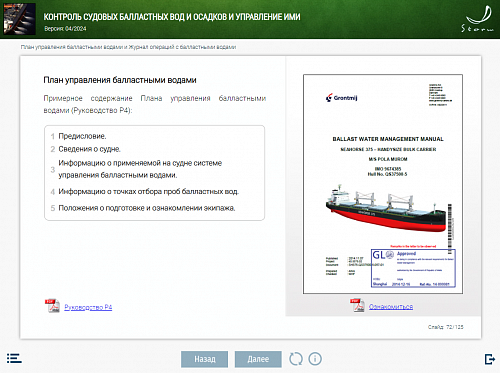Click PDF icon beside Ознакомиться link
The width and height of the screenshot is (500, 373).
click(x=357, y=305)
